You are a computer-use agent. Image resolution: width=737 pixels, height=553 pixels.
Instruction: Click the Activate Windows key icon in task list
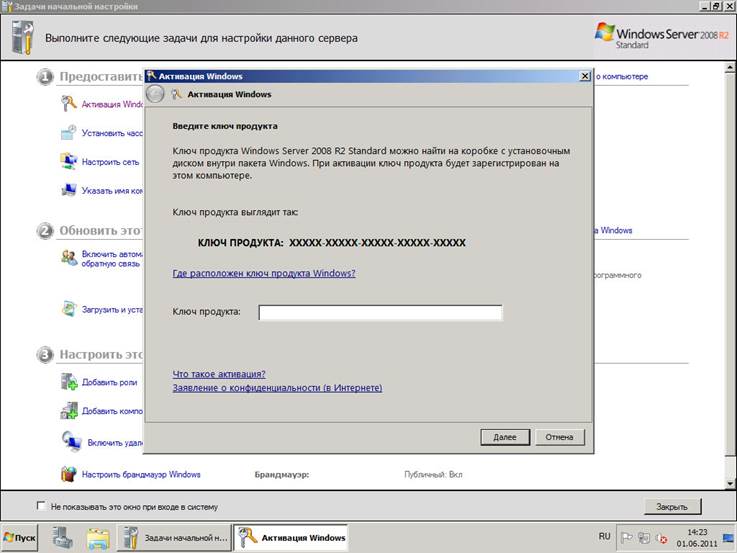click(69, 103)
